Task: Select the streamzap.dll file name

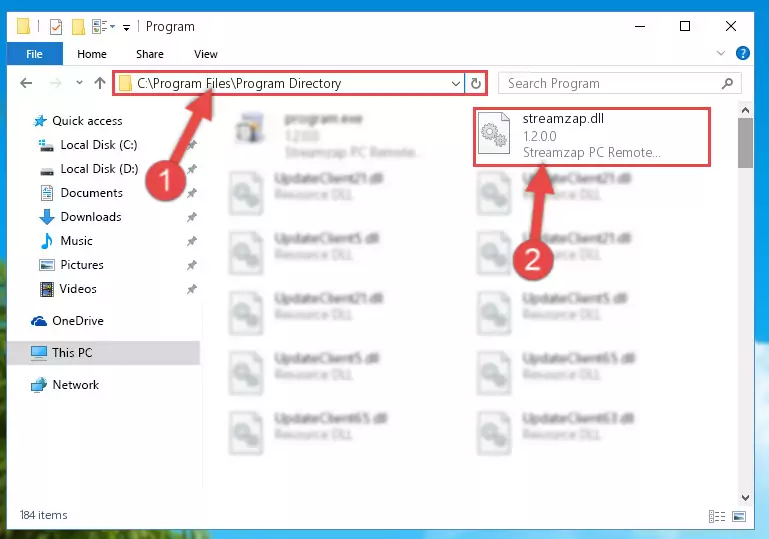Action: (563, 119)
